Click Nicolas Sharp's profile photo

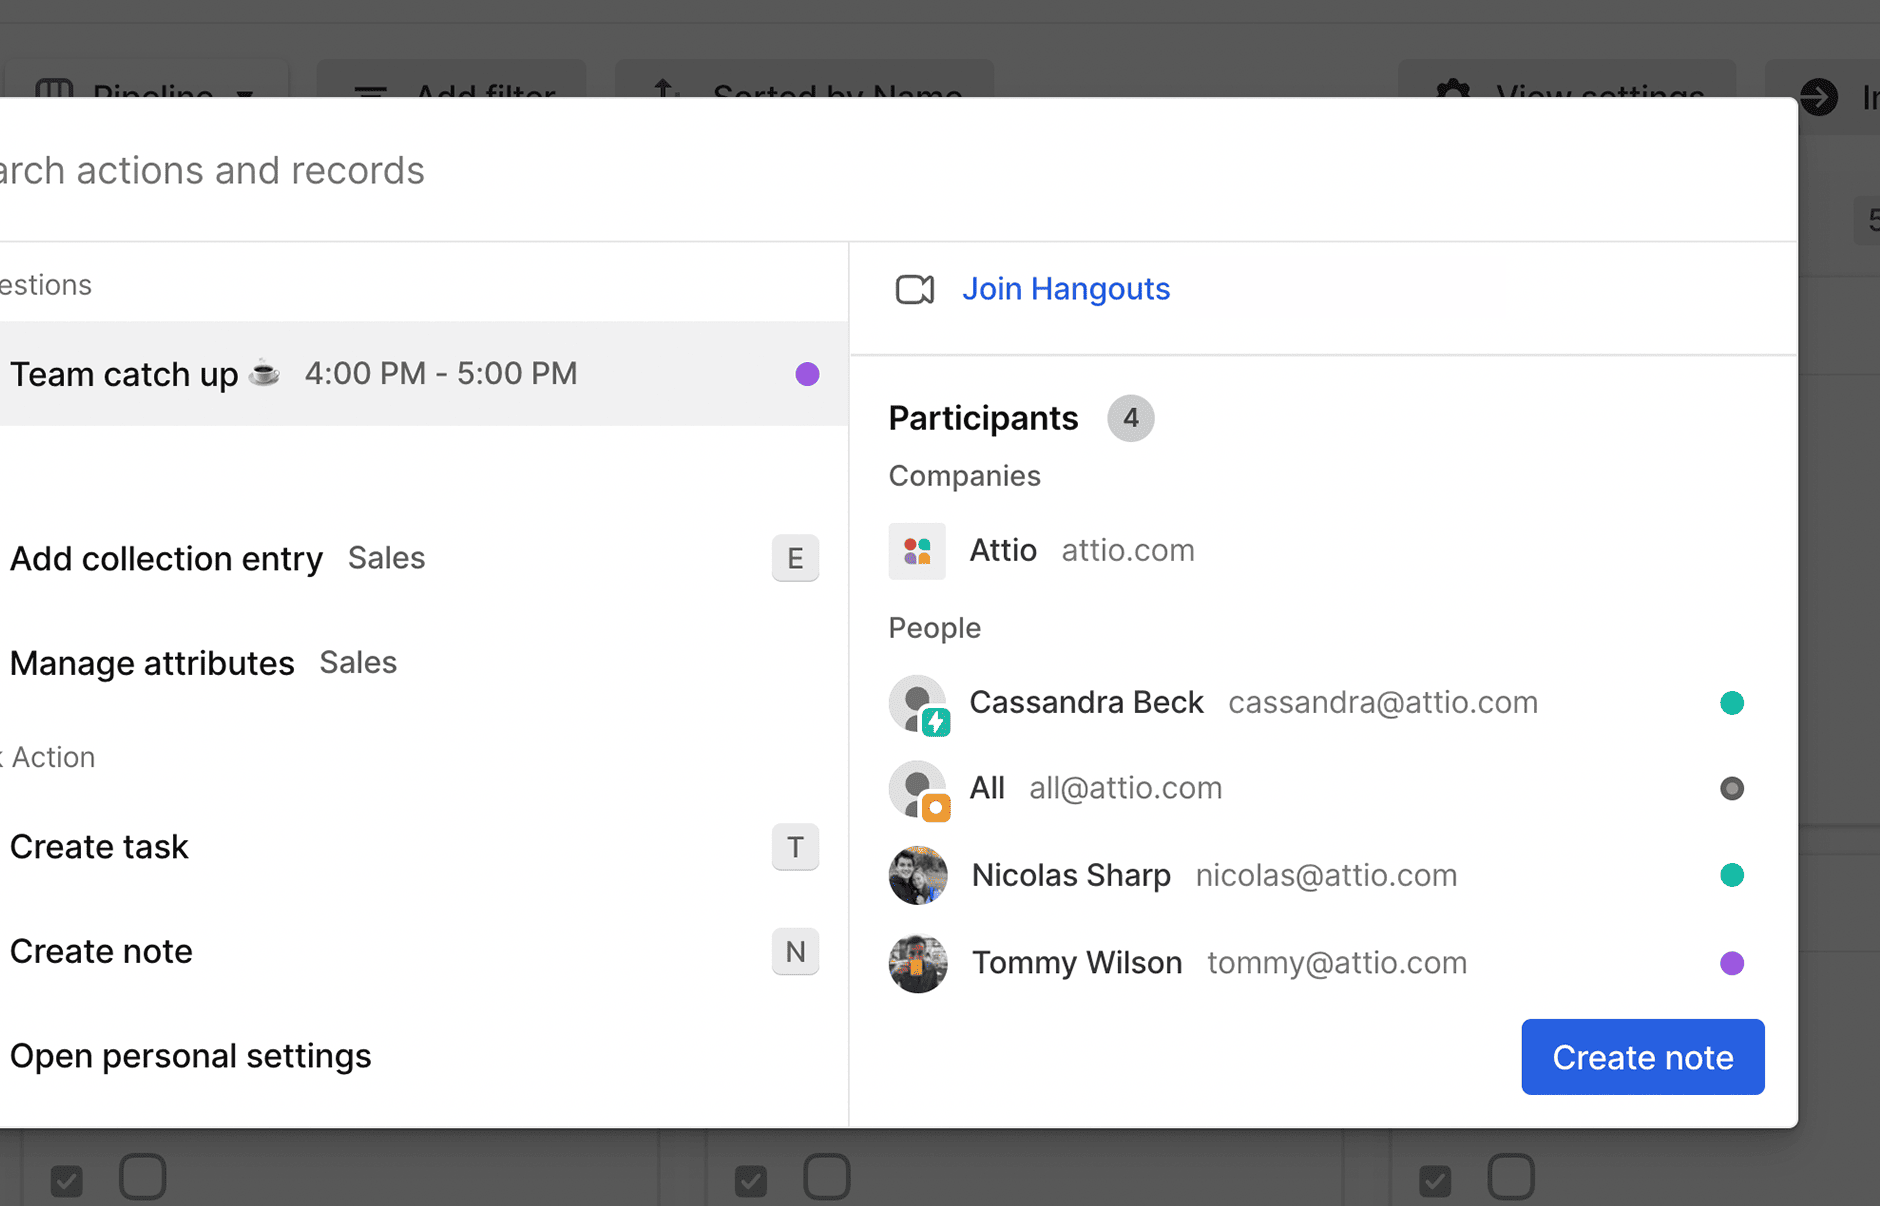(x=918, y=875)
